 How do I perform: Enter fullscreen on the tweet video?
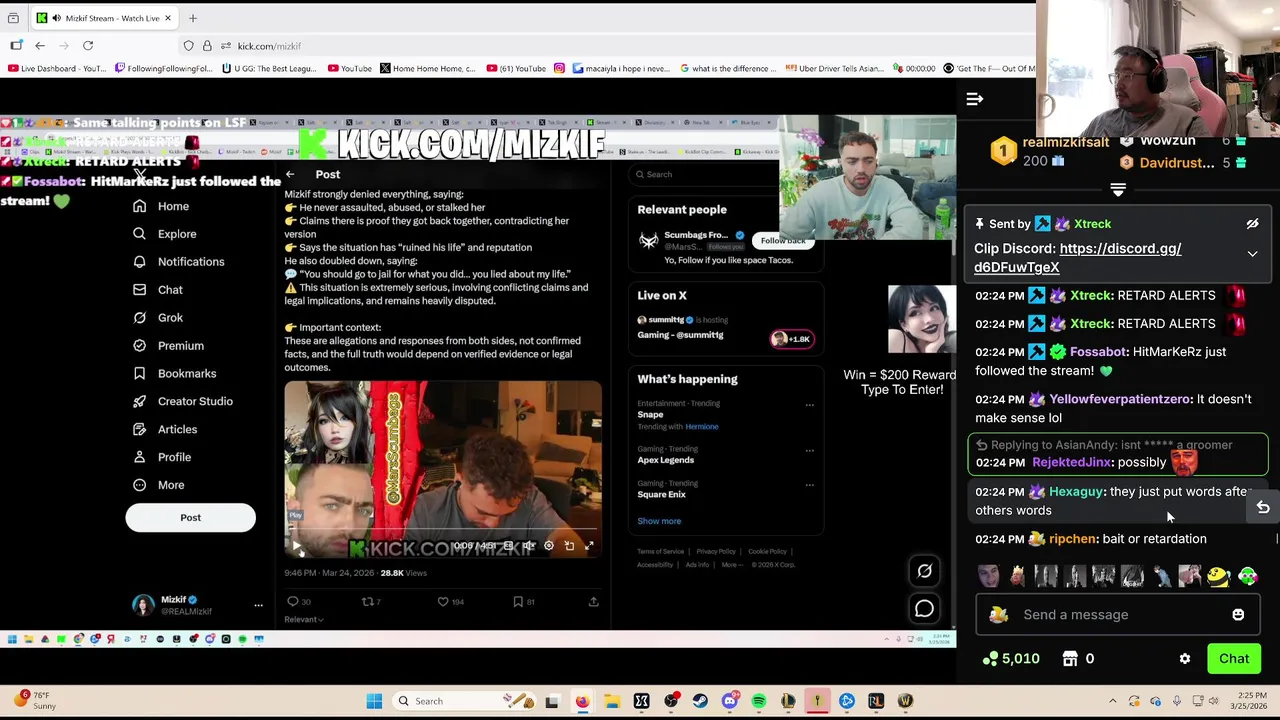[589, 546]
